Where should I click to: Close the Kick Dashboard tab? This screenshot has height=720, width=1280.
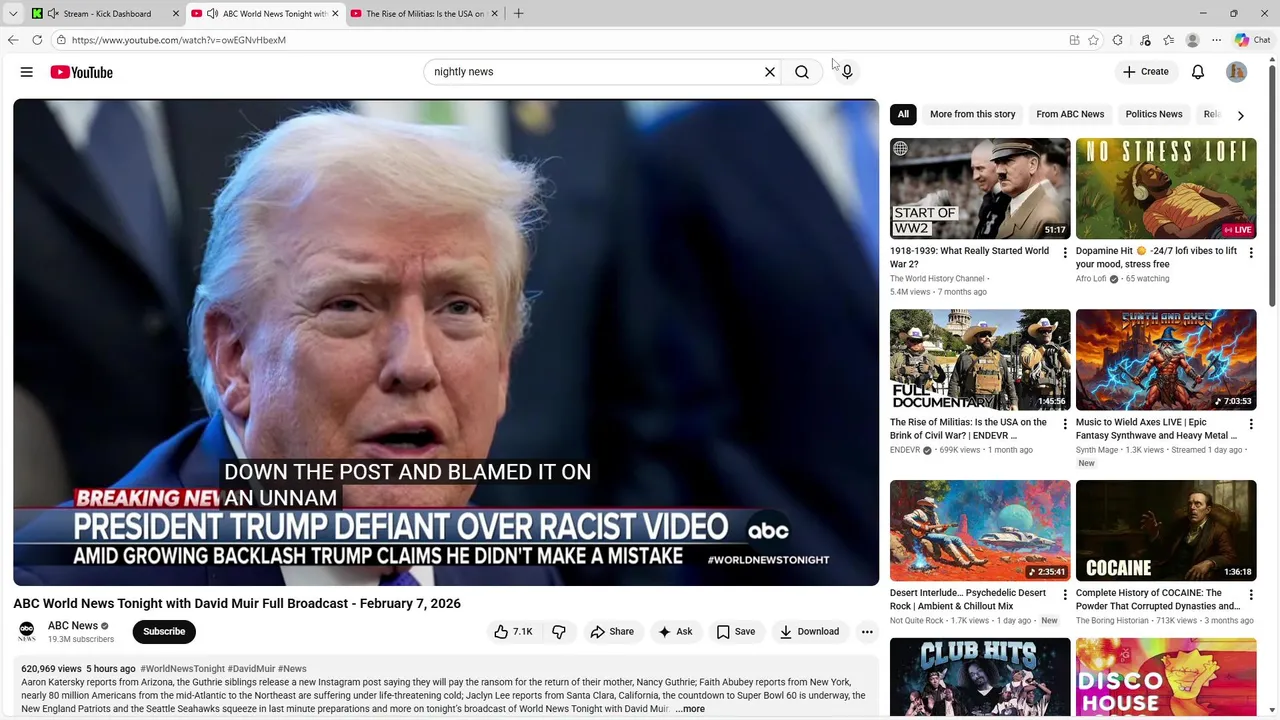(x=176, y=14)
